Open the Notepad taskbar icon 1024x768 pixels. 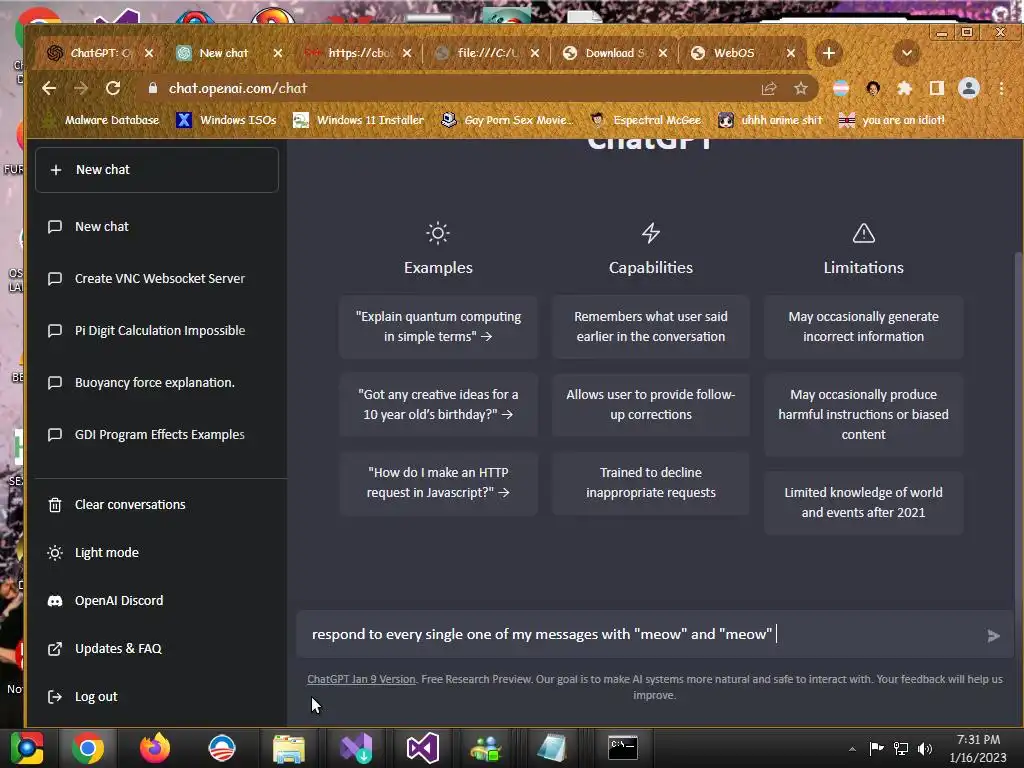(552, 748)
